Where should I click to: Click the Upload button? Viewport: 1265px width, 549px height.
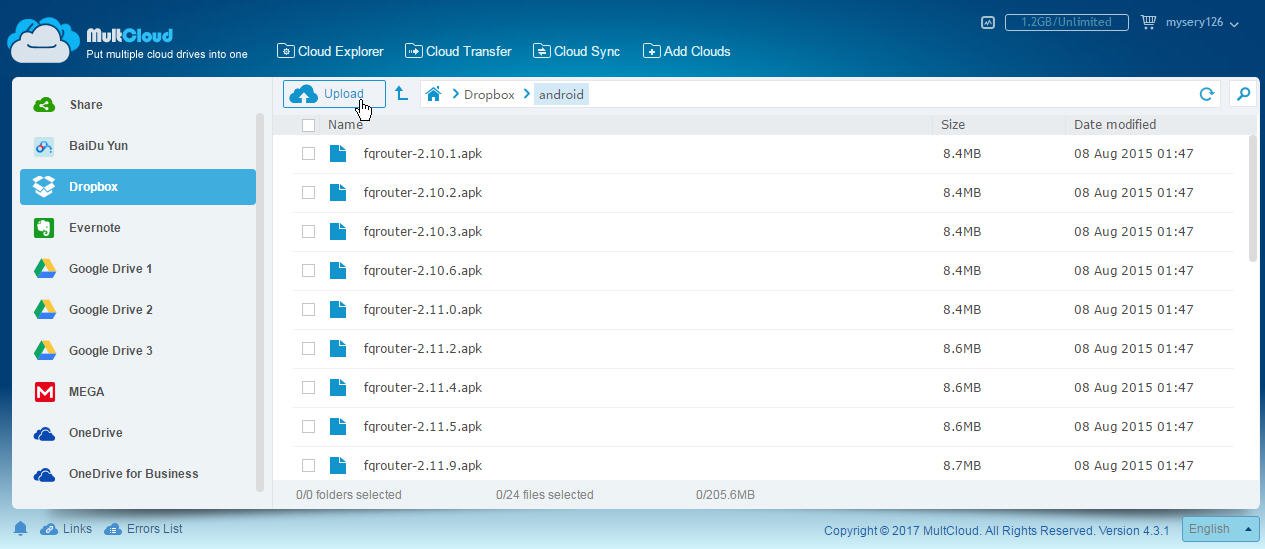pyautogui.click(x=334, y=94)
